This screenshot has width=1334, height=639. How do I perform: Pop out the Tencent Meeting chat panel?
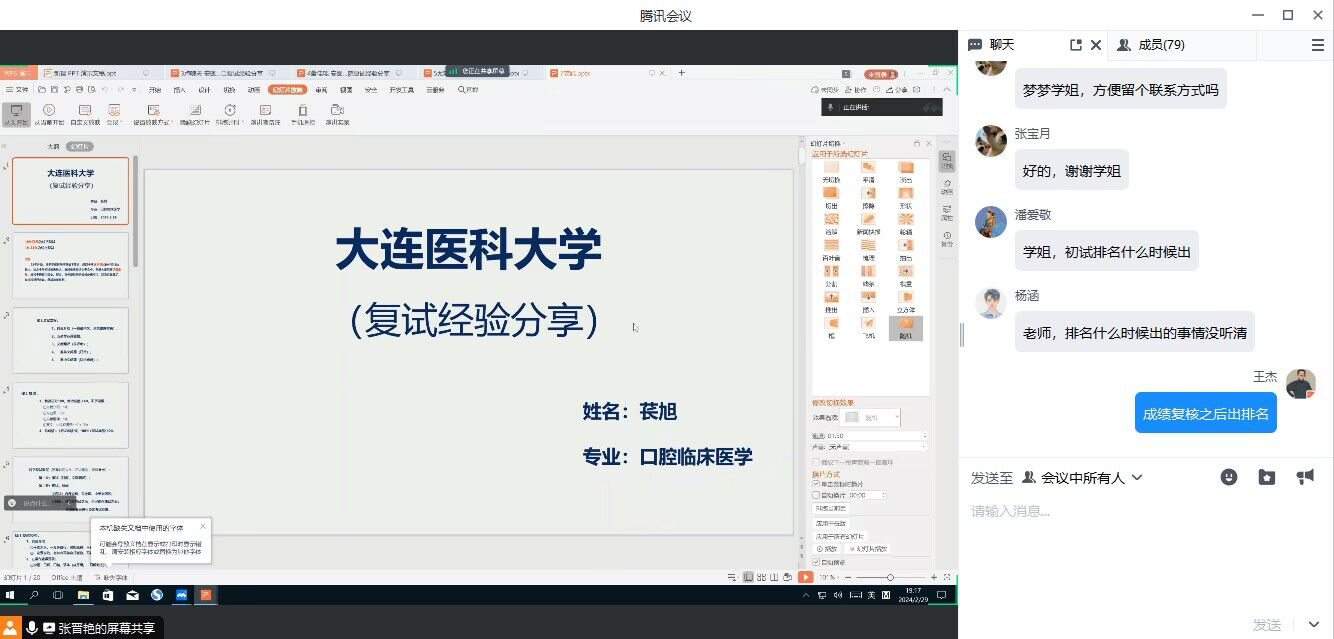1076,45
